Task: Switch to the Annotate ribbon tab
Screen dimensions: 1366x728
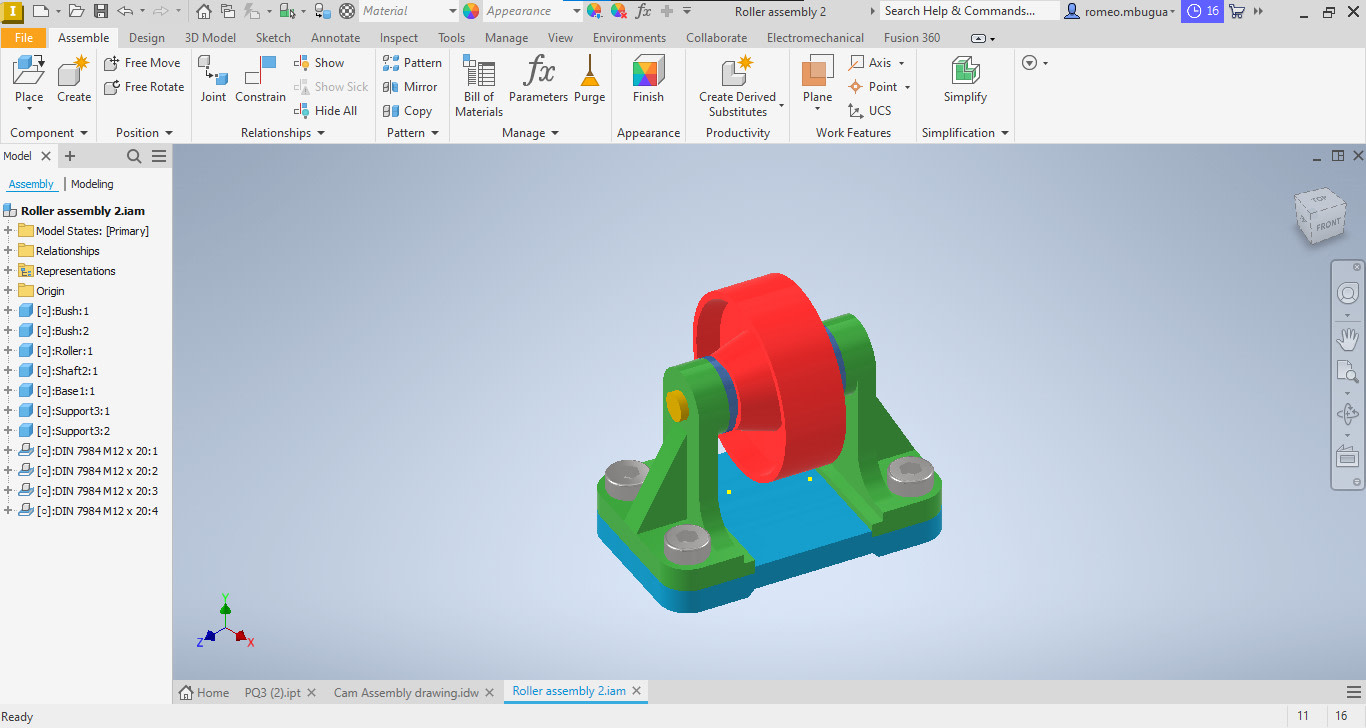Action: pos(335,37)
